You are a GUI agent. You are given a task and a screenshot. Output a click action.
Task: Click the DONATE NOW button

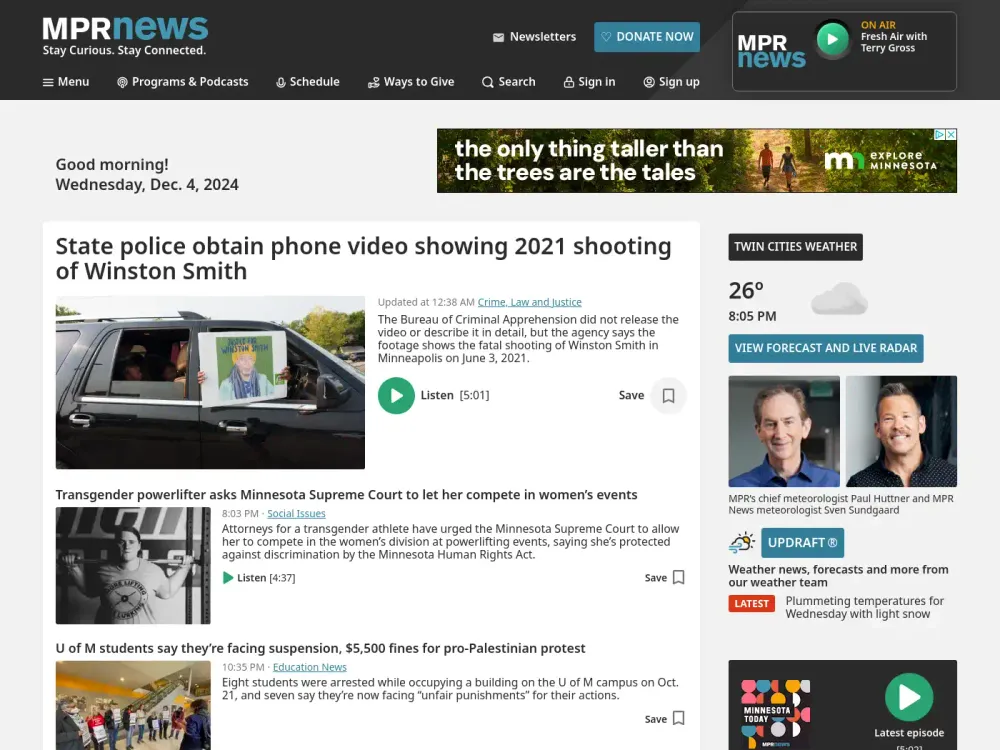click(647, 36)
